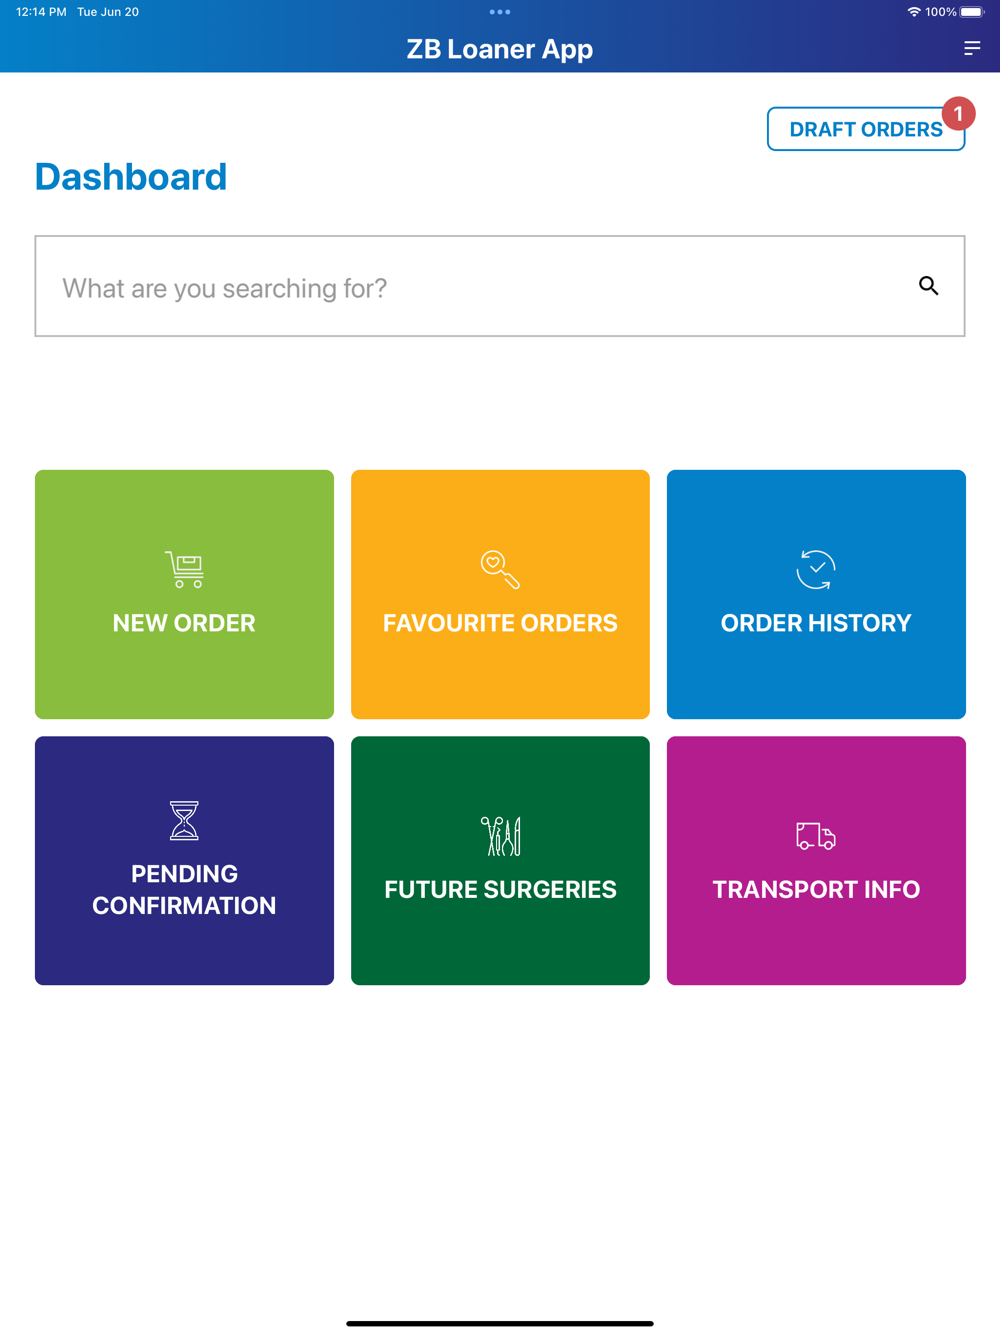The width and height of the screenshot is (1000, 1334).
Task: Open the hamburger menu in header
Action: (x=971, y=48)
